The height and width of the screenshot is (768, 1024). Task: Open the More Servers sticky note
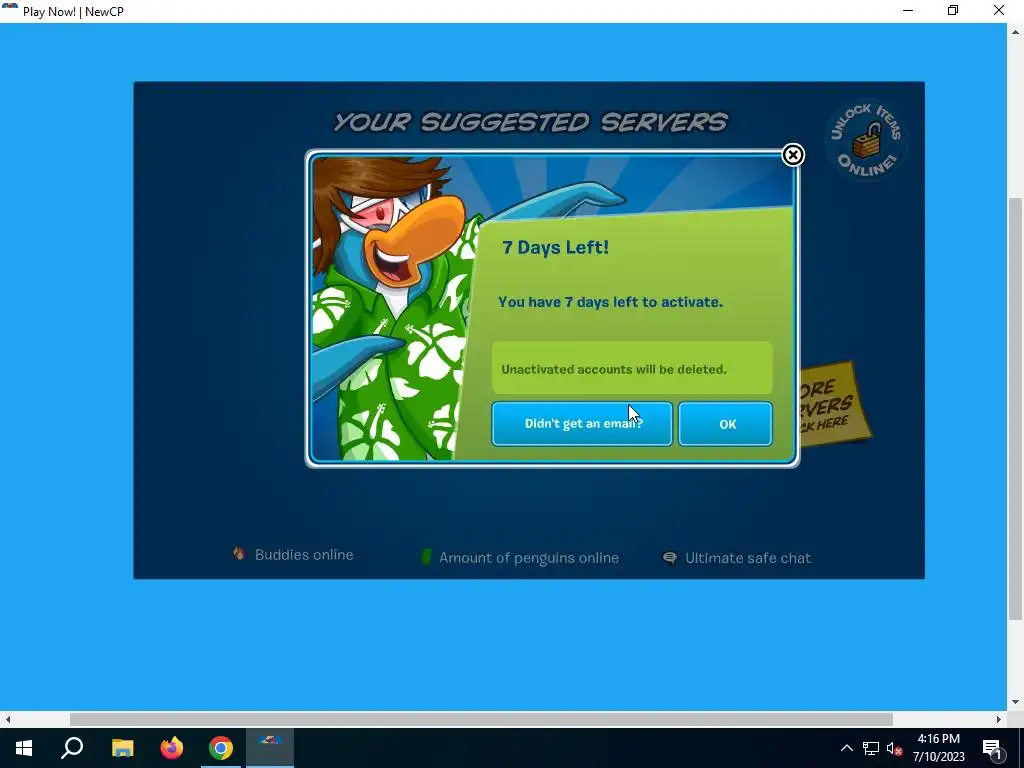834,405
